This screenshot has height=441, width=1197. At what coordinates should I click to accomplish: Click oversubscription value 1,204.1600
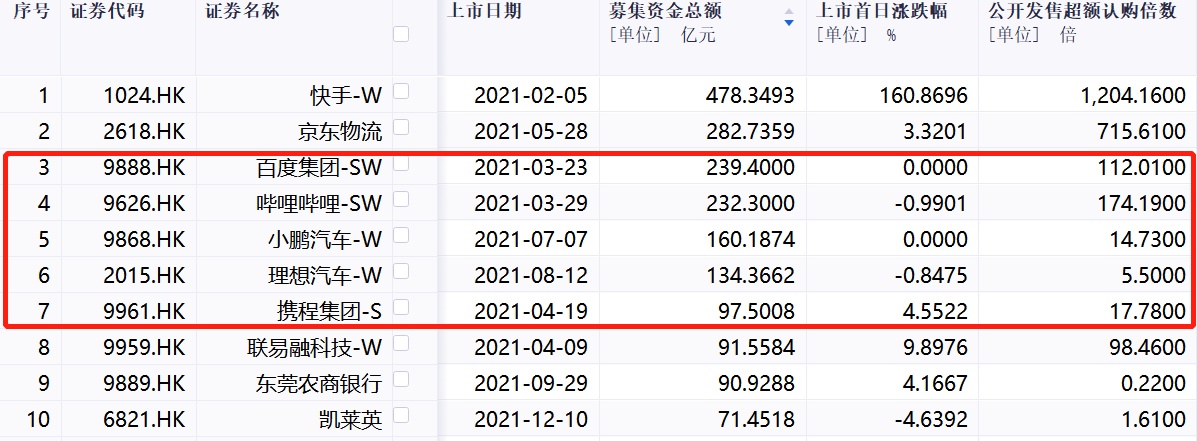(1135, 96)
